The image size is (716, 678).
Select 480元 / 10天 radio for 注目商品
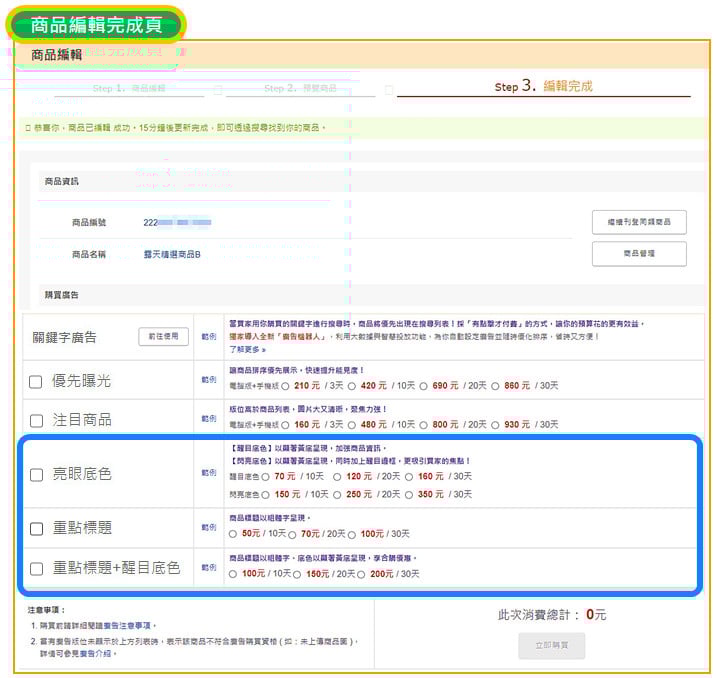click(x=351, y=424)
